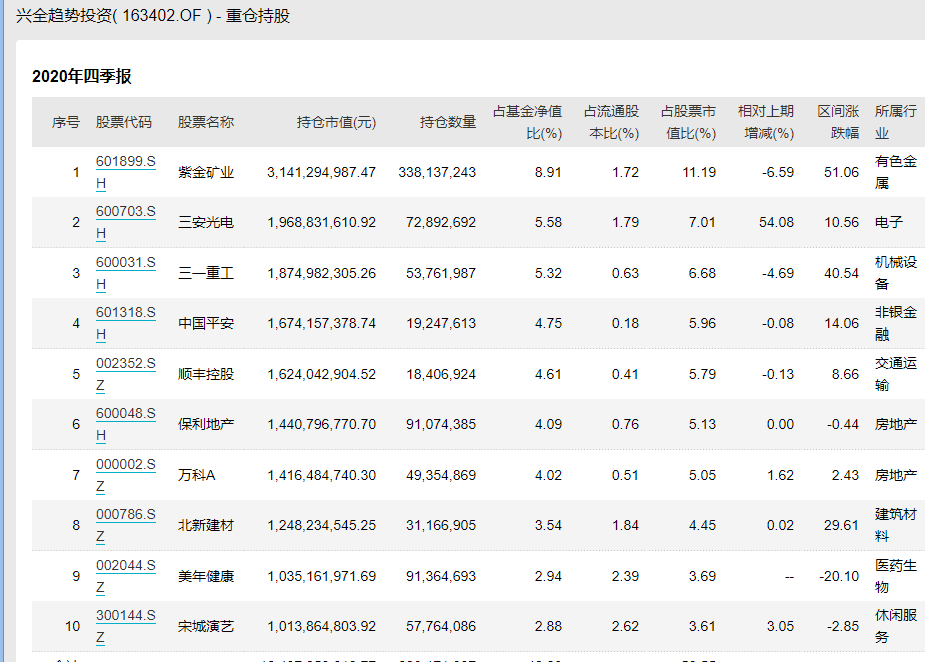
Task: Click holding quantity 49,354,869
Action: (441, 475)
